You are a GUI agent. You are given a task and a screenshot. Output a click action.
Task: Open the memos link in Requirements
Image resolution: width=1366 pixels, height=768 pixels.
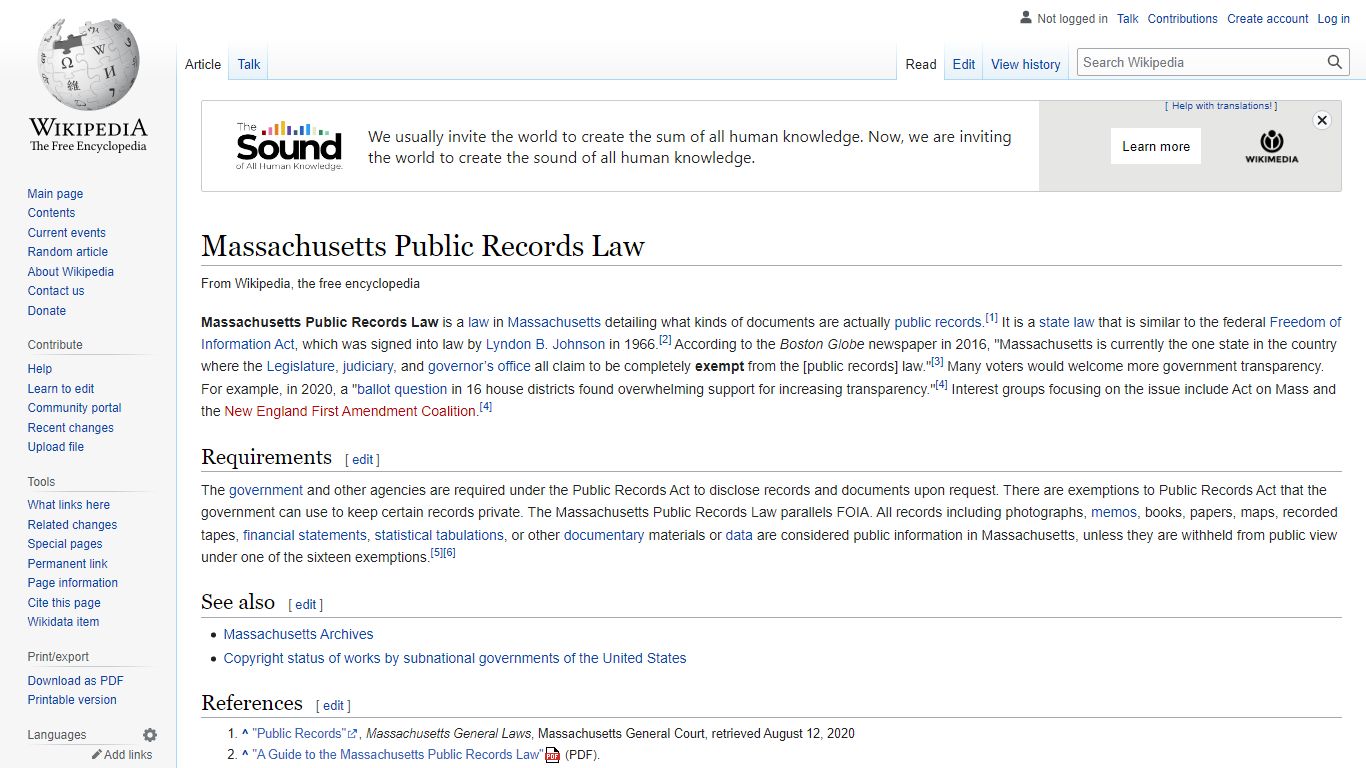[1114, 512]
